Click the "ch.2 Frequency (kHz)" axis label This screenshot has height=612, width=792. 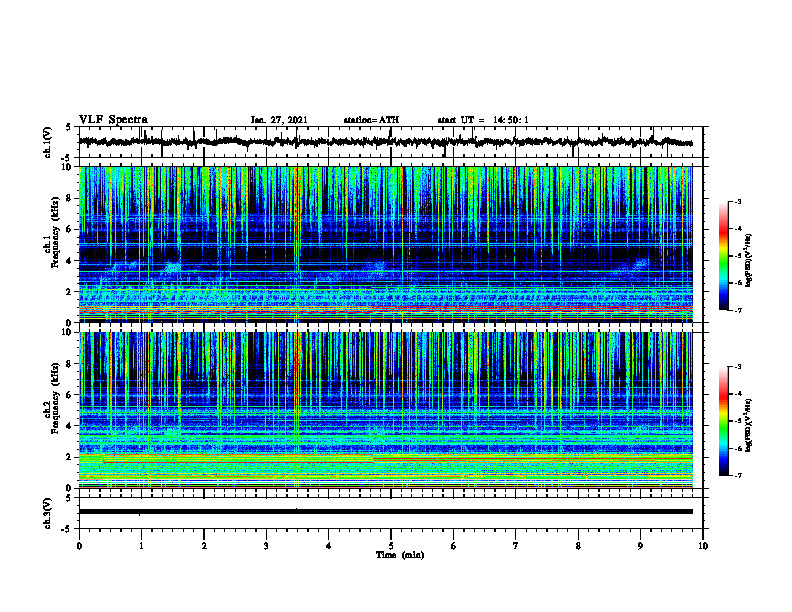(x=53, y=398)
